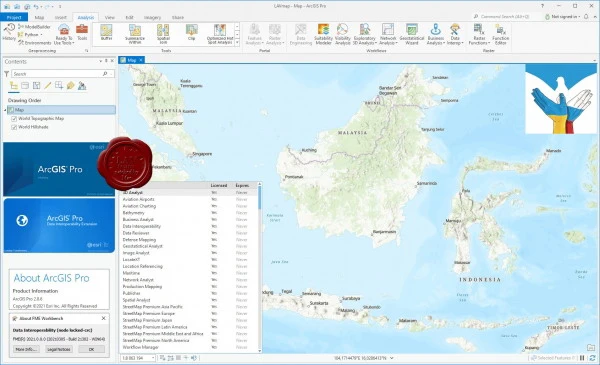Open the map scale dropdown
600x365 pixels.
pyautogui.click(x=153, y=358)
